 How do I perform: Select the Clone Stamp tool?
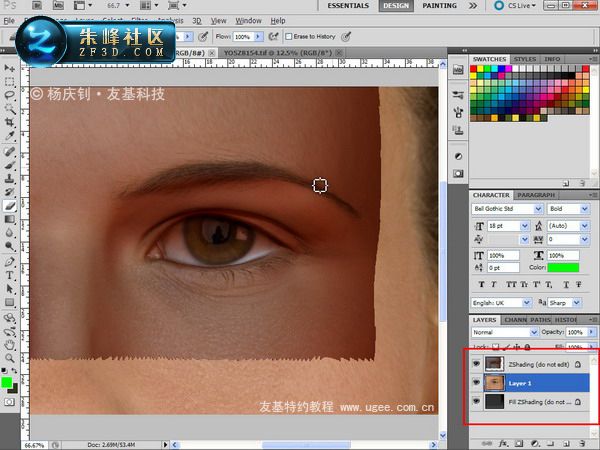(9, 178)
